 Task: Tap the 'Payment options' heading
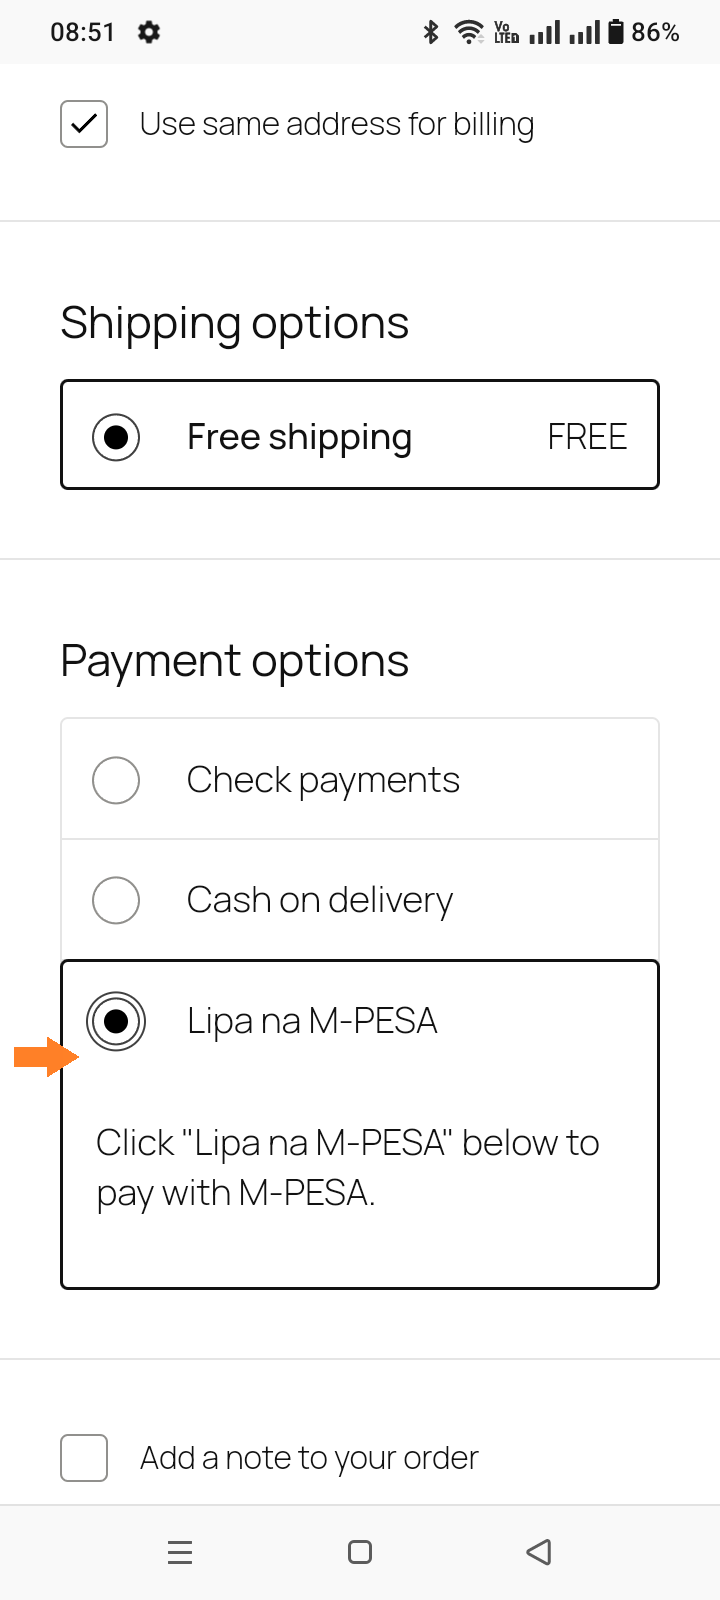234,660
